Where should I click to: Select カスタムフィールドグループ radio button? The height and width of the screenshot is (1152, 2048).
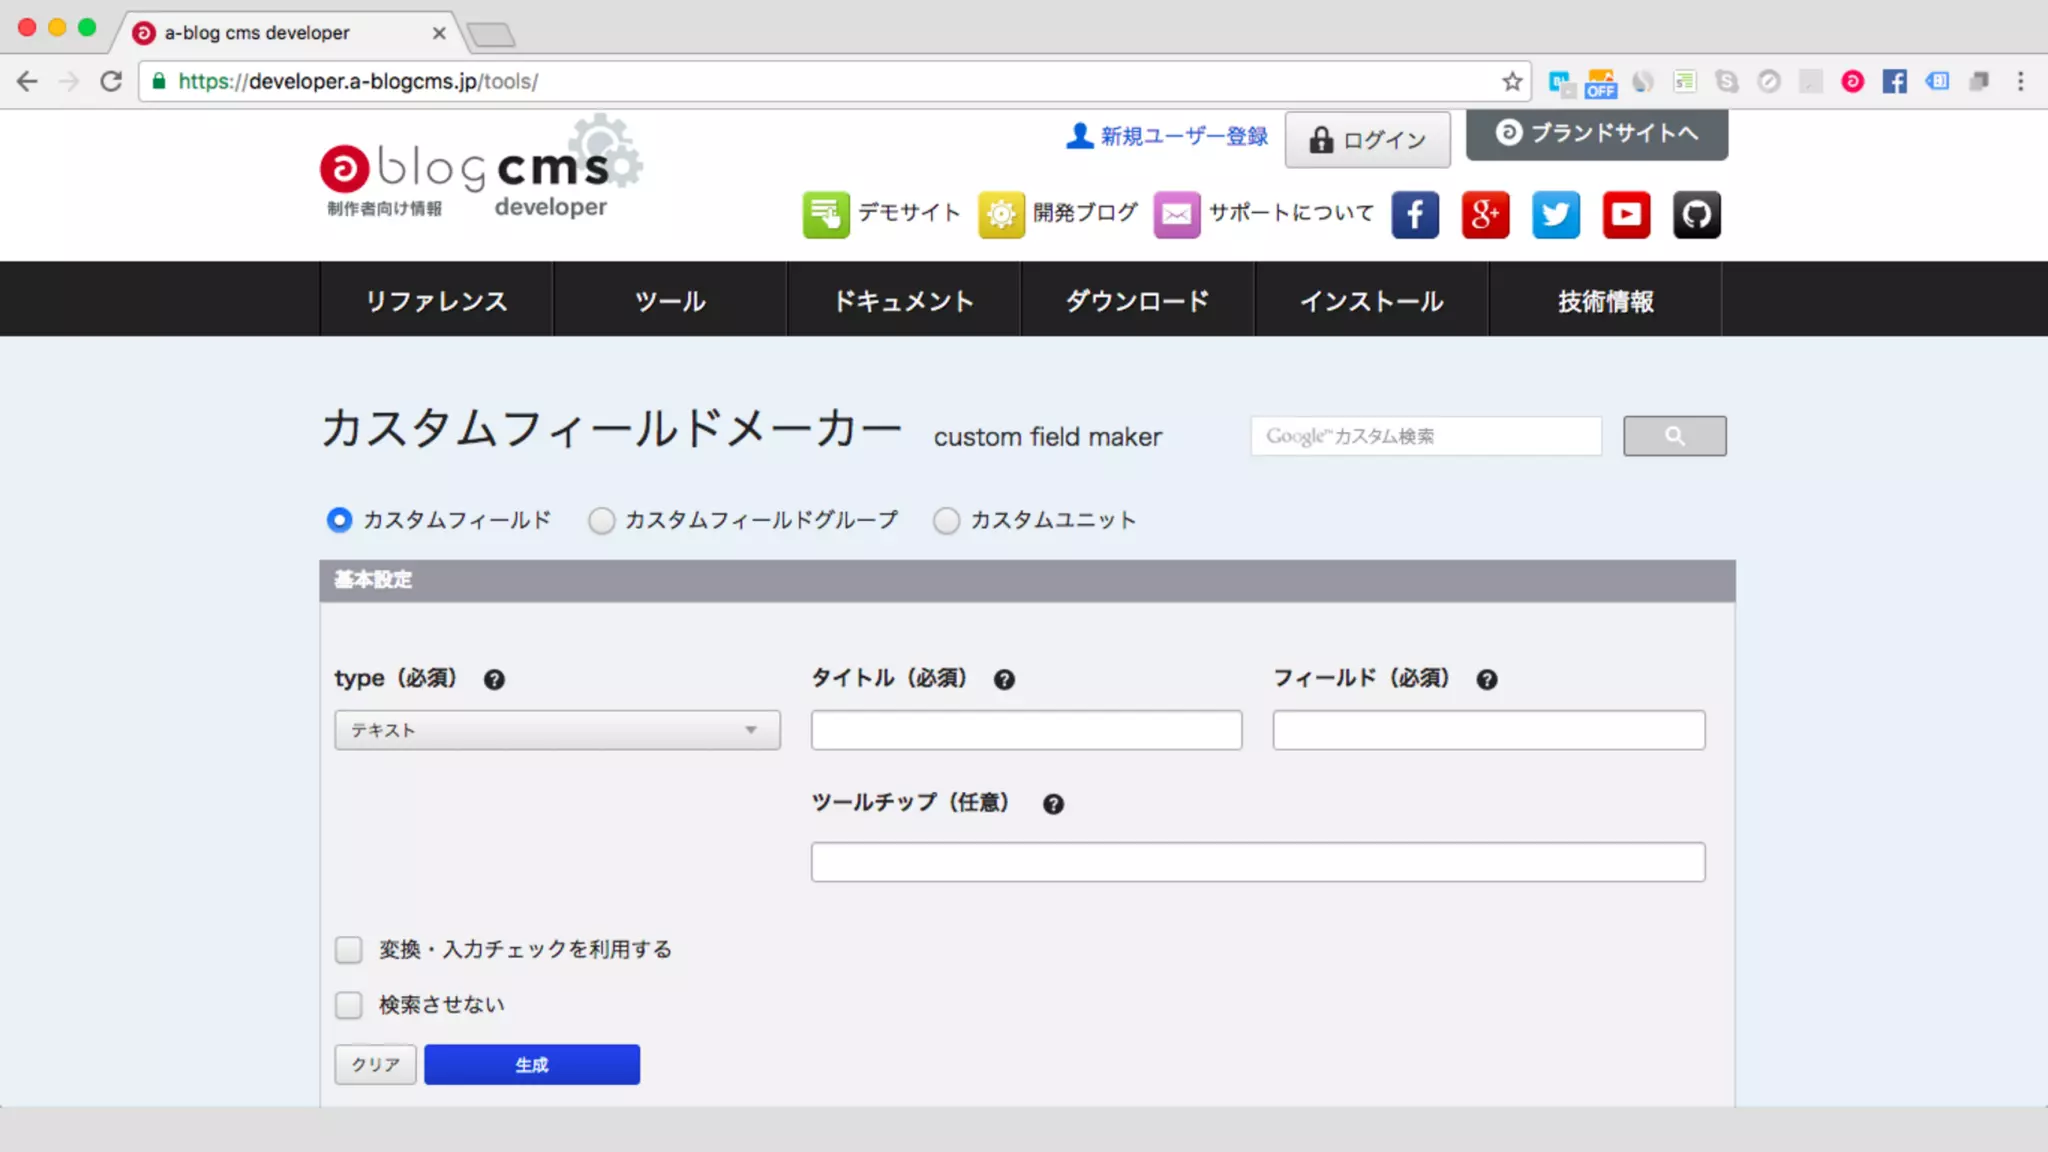[x=601, y=521]
